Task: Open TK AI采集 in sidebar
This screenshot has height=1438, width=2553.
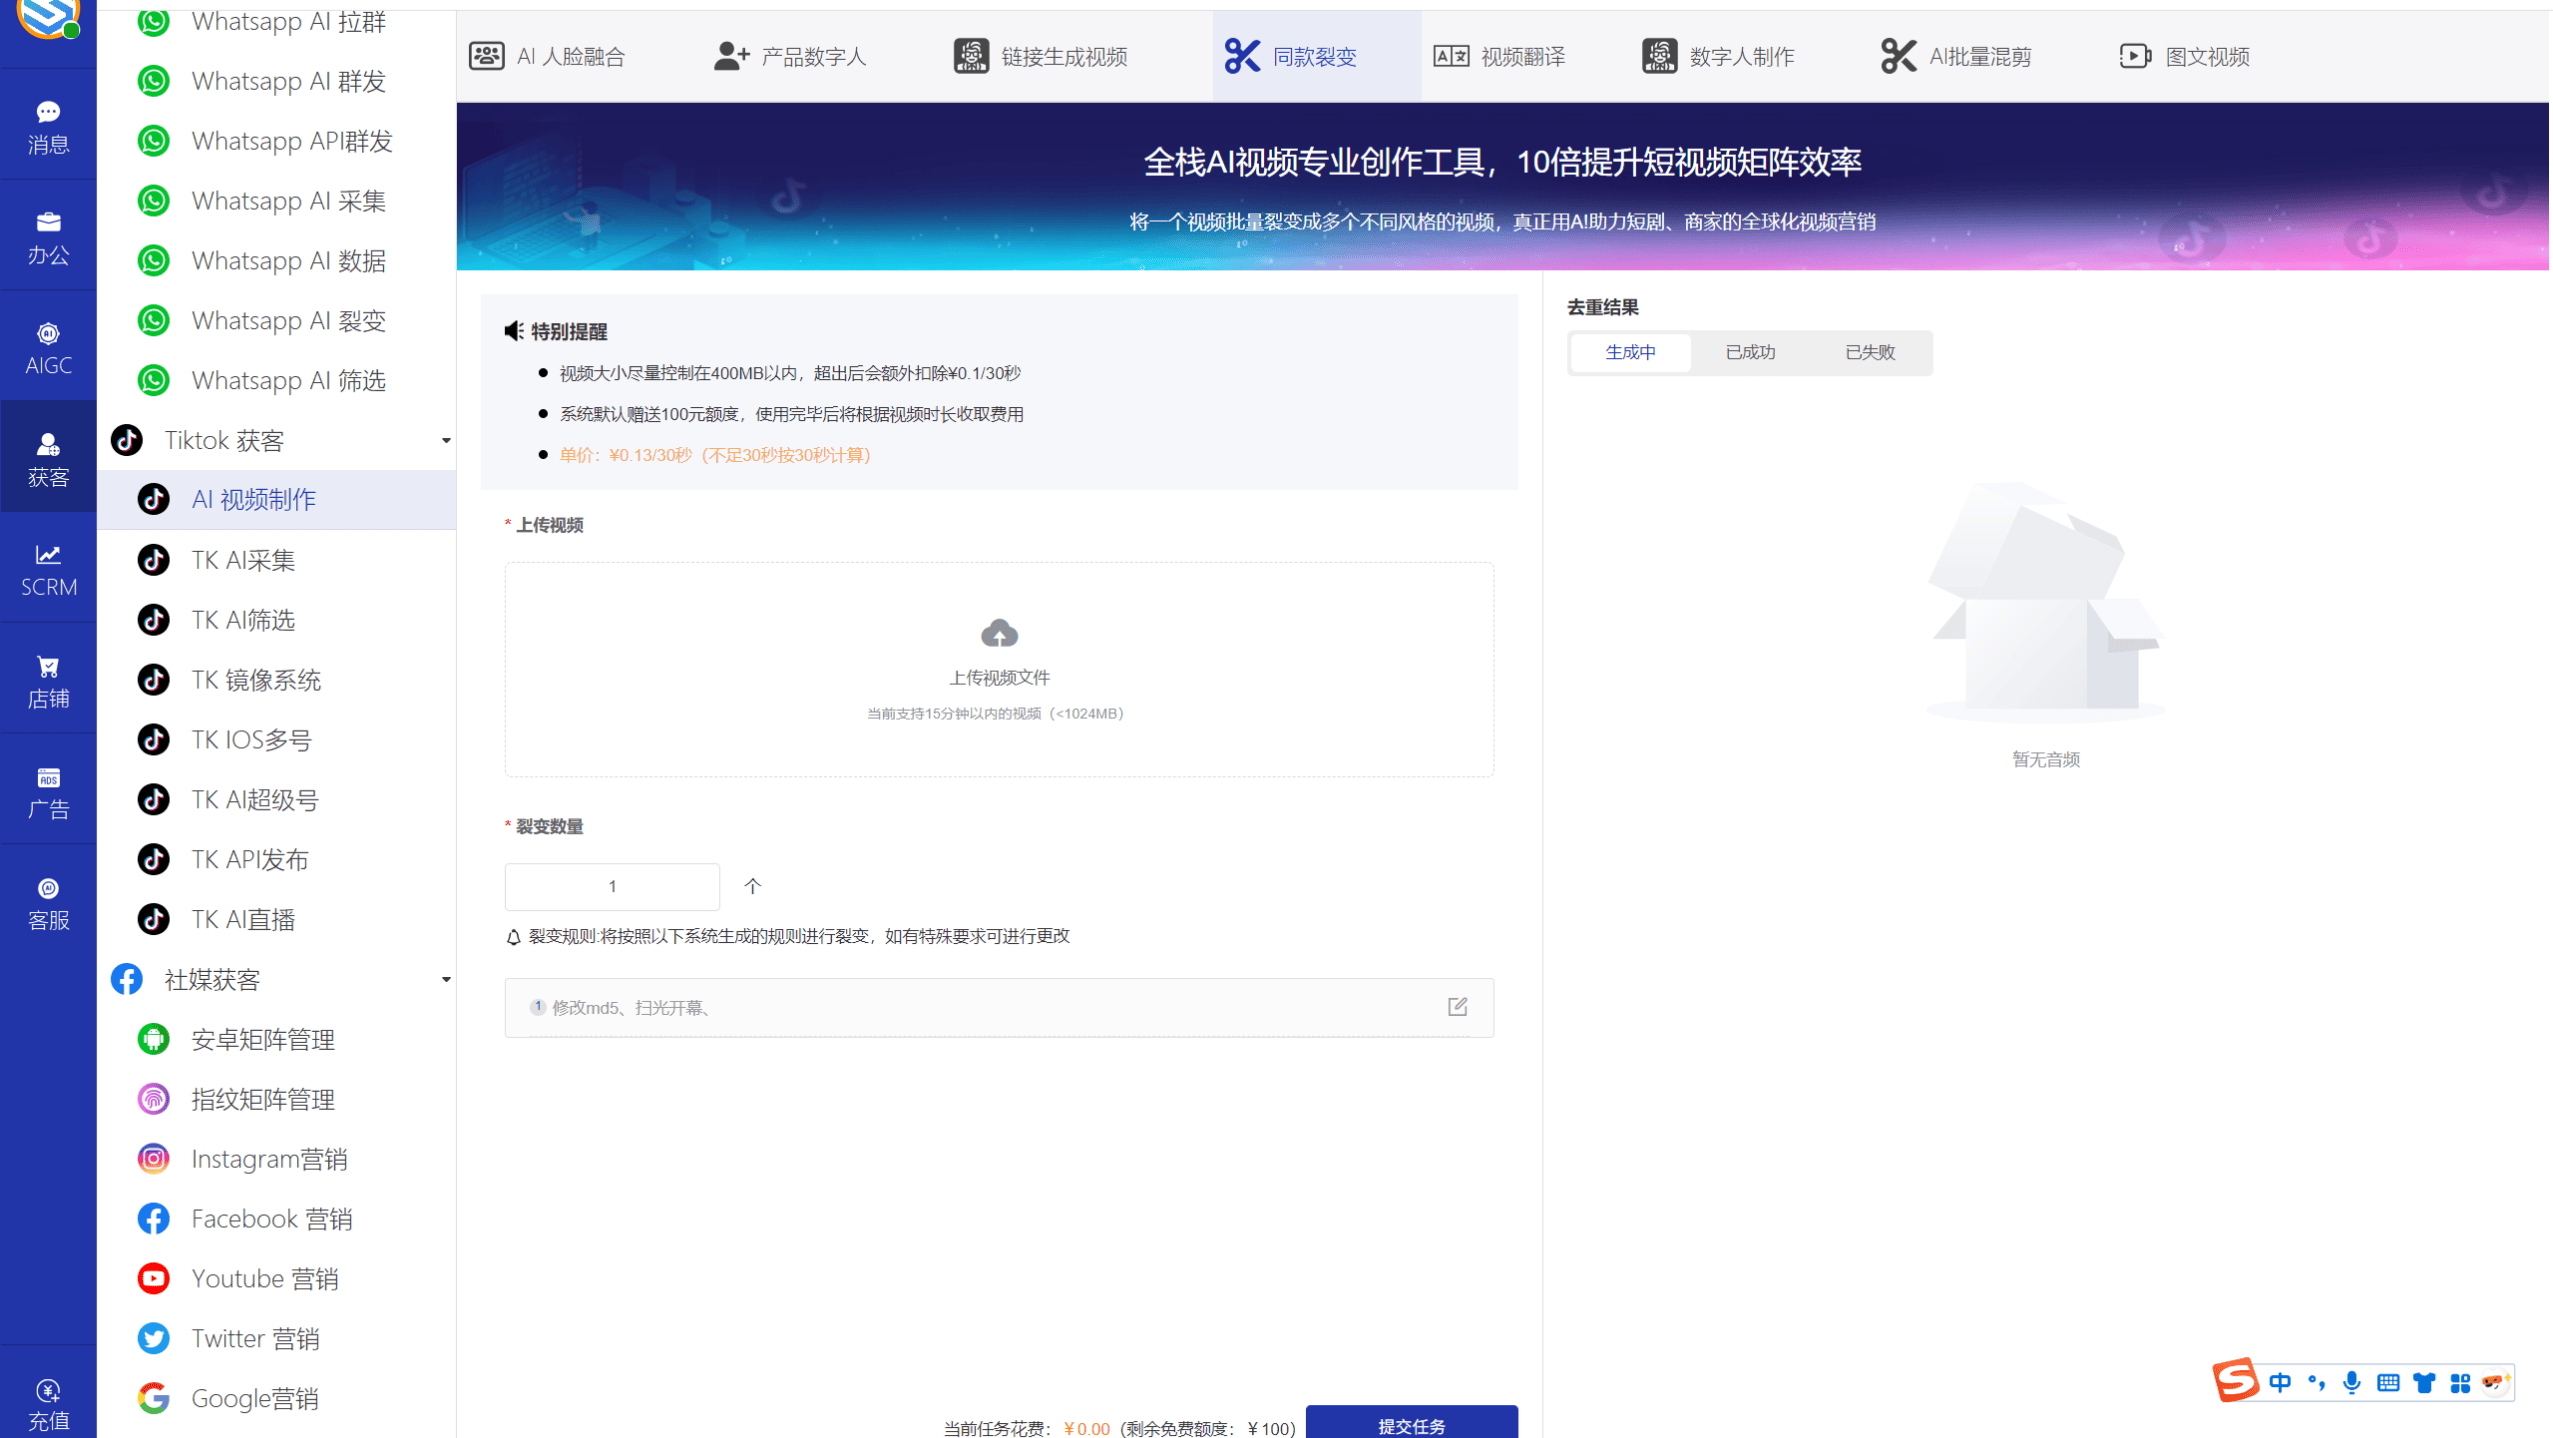Action: (x=243, y=560)
